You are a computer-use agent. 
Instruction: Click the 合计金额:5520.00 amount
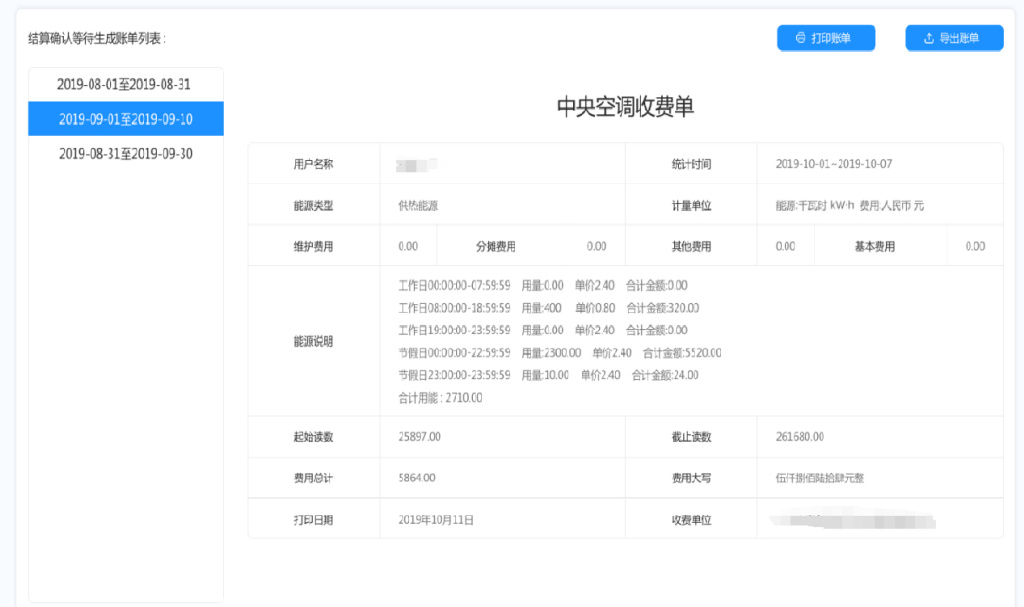pyautogui.click(x=682, y=353)
